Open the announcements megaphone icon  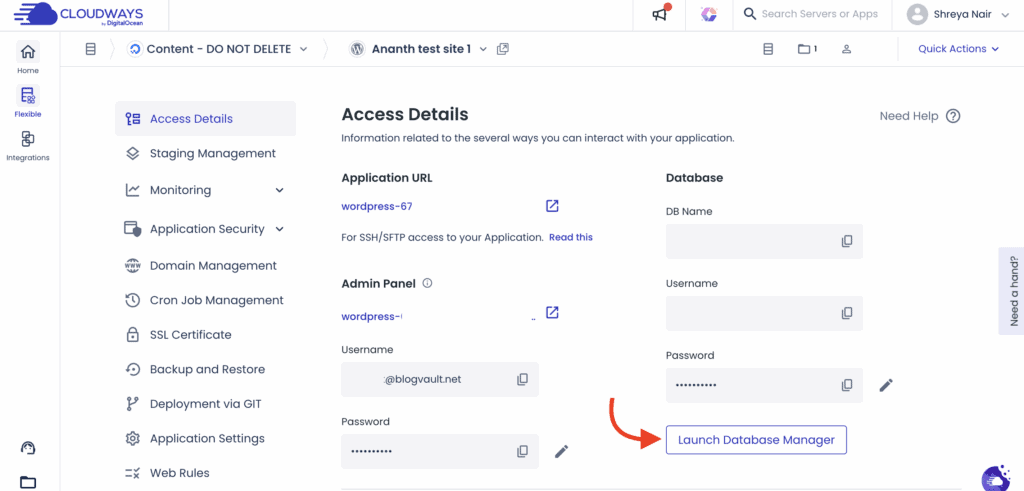[660, 14]
